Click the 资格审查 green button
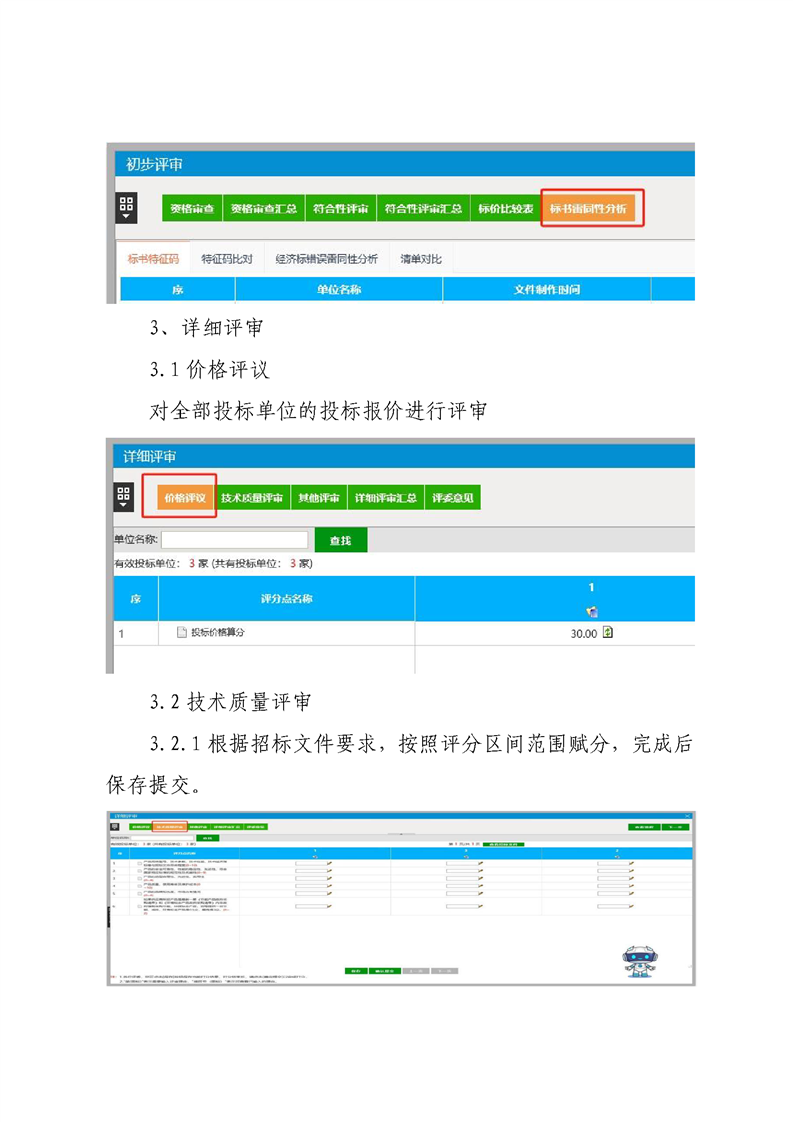 [x=191, y=209]
